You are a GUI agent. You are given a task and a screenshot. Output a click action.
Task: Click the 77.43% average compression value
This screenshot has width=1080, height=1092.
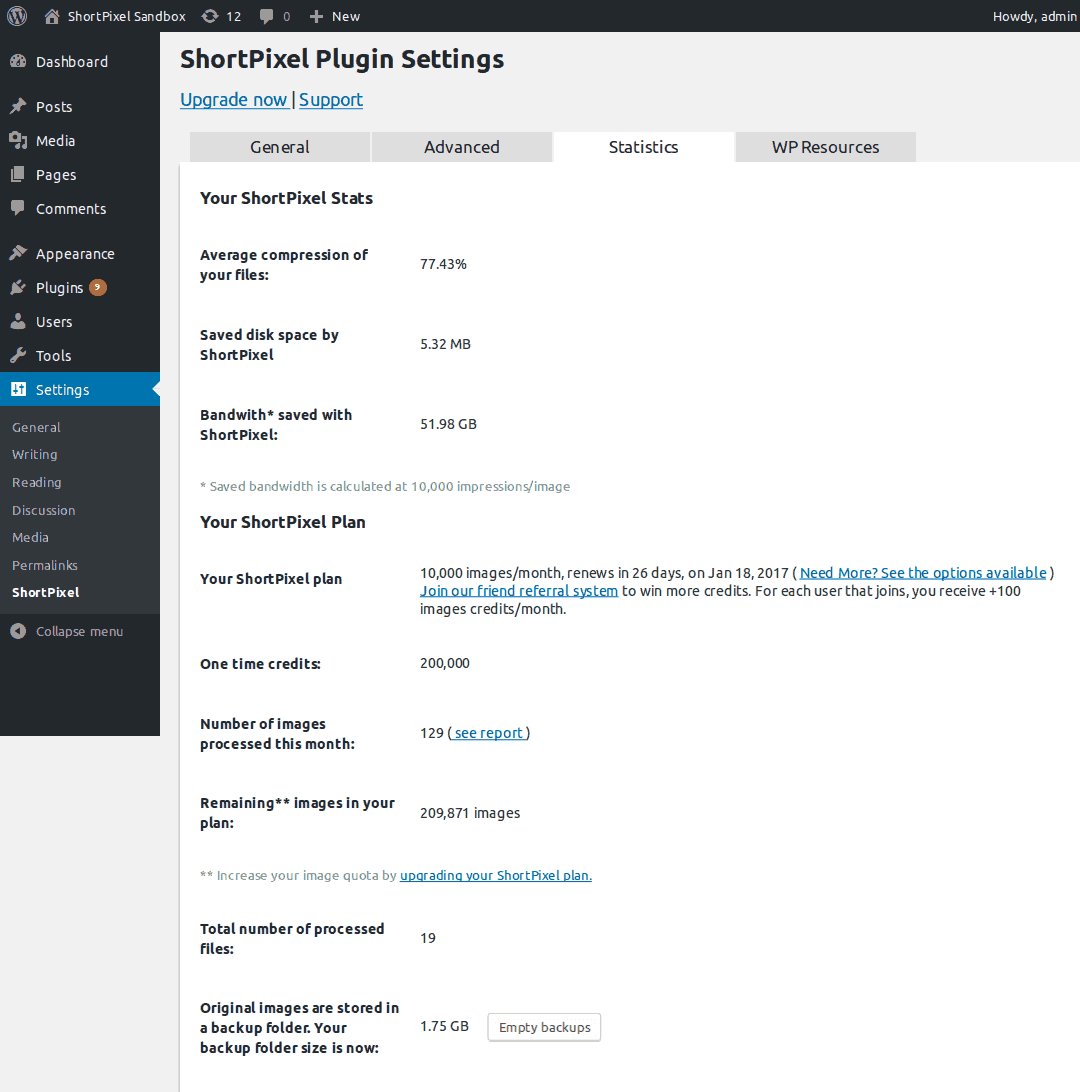pyautogui.click(x=444, y=264)
